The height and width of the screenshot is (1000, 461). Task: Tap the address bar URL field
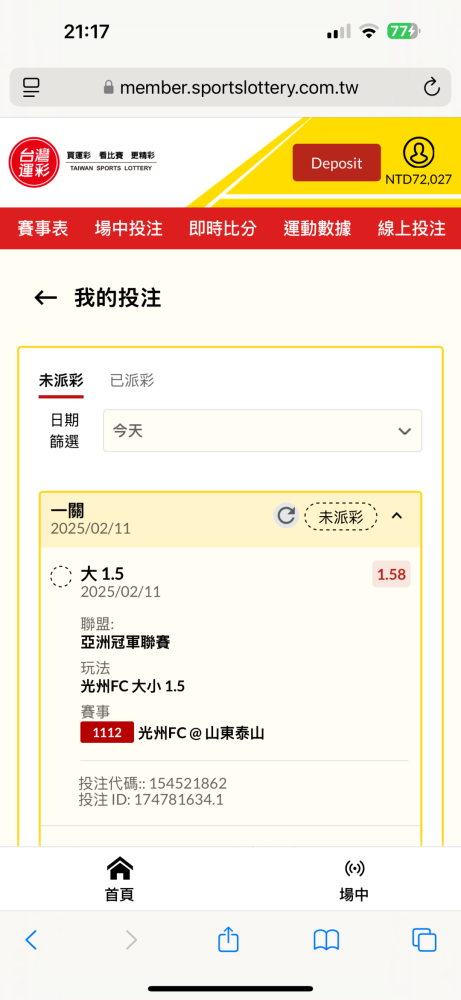[x=230, y=87]
